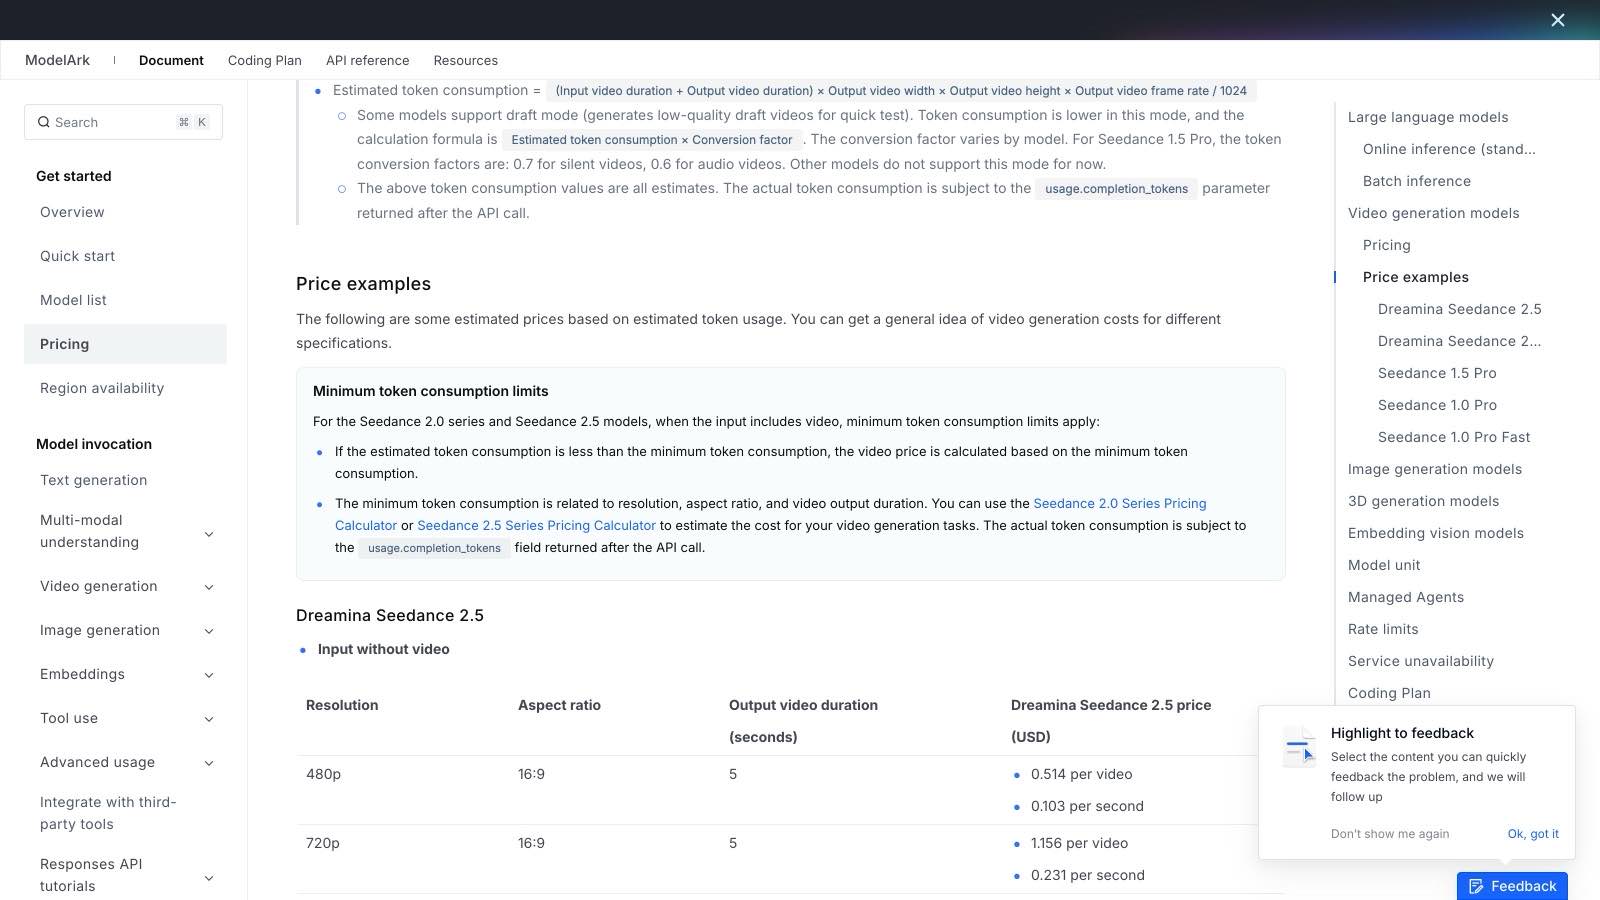Click the 0.514 per video price
The height and width of the screenshot is (900, 1600).
pyautogui.click(x=1081, y=774)
